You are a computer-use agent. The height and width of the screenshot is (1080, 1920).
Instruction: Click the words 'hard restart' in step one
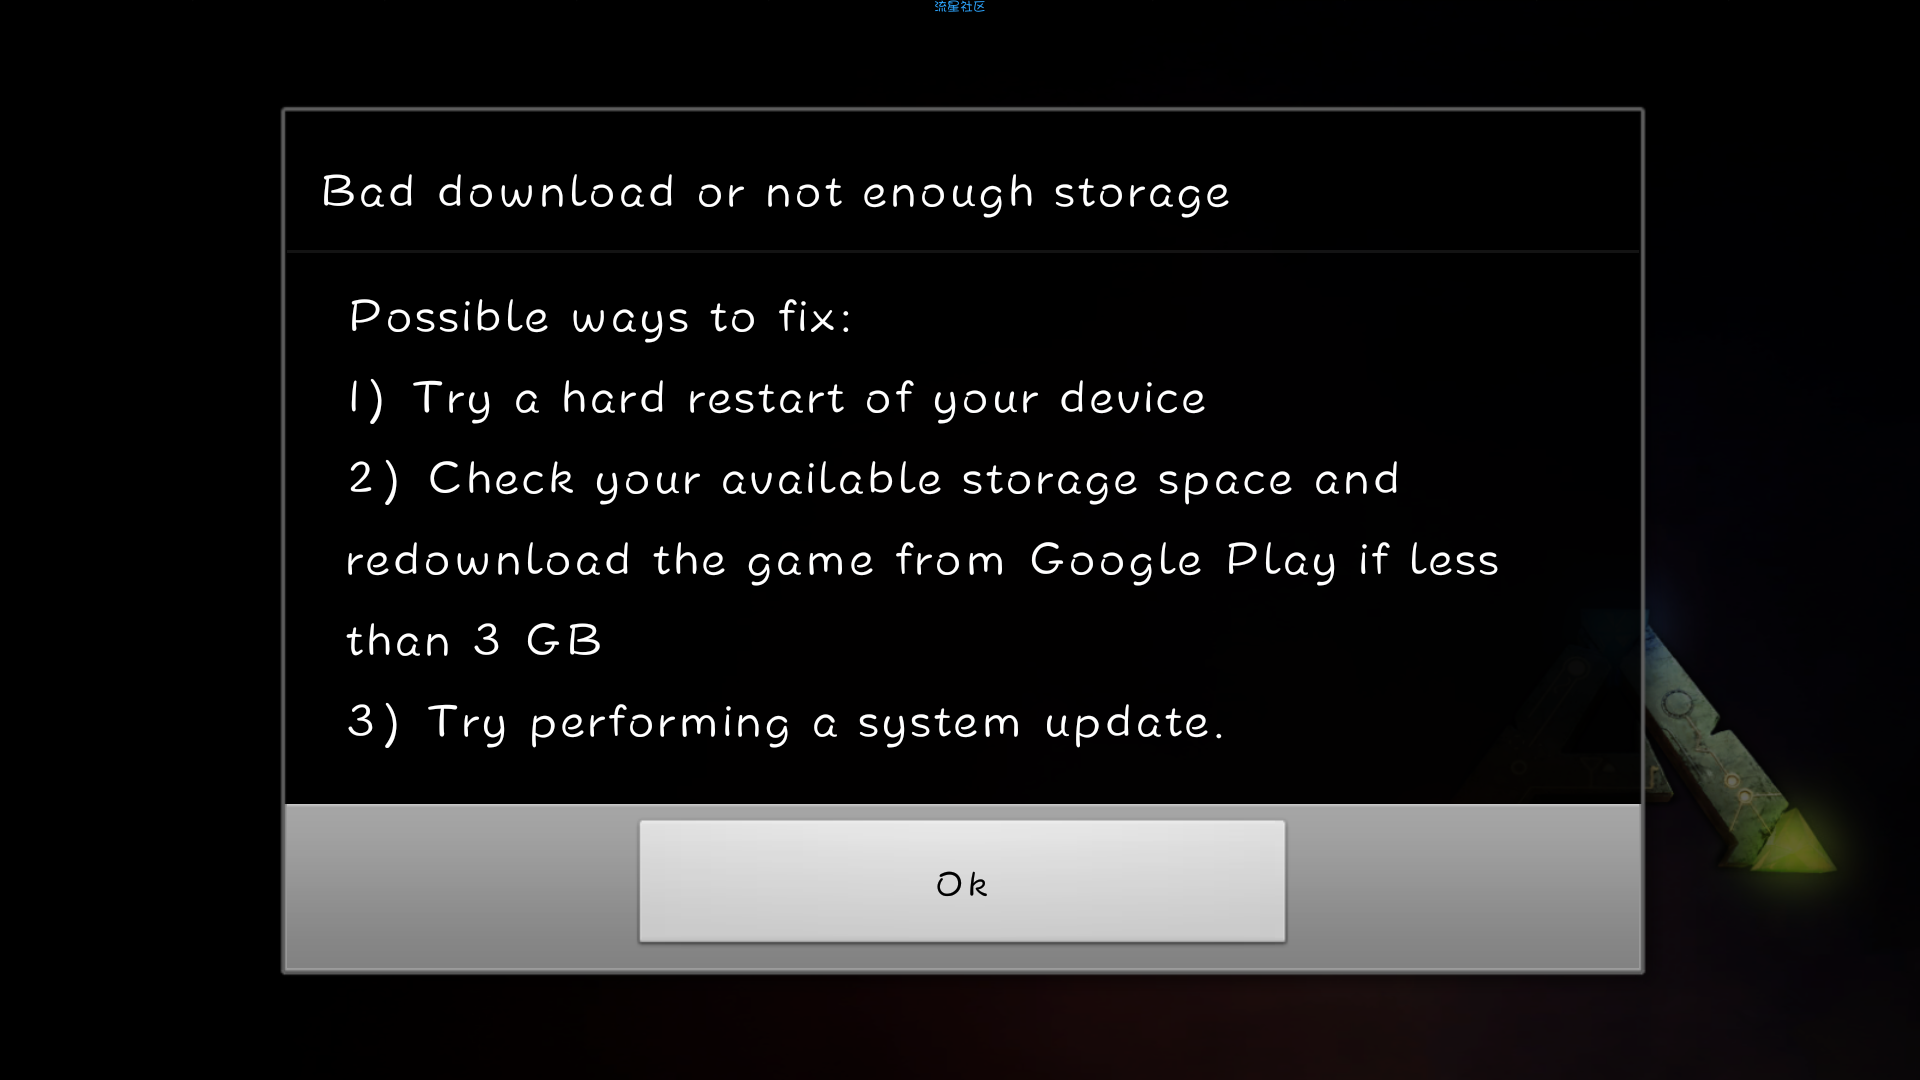(704, 398)
